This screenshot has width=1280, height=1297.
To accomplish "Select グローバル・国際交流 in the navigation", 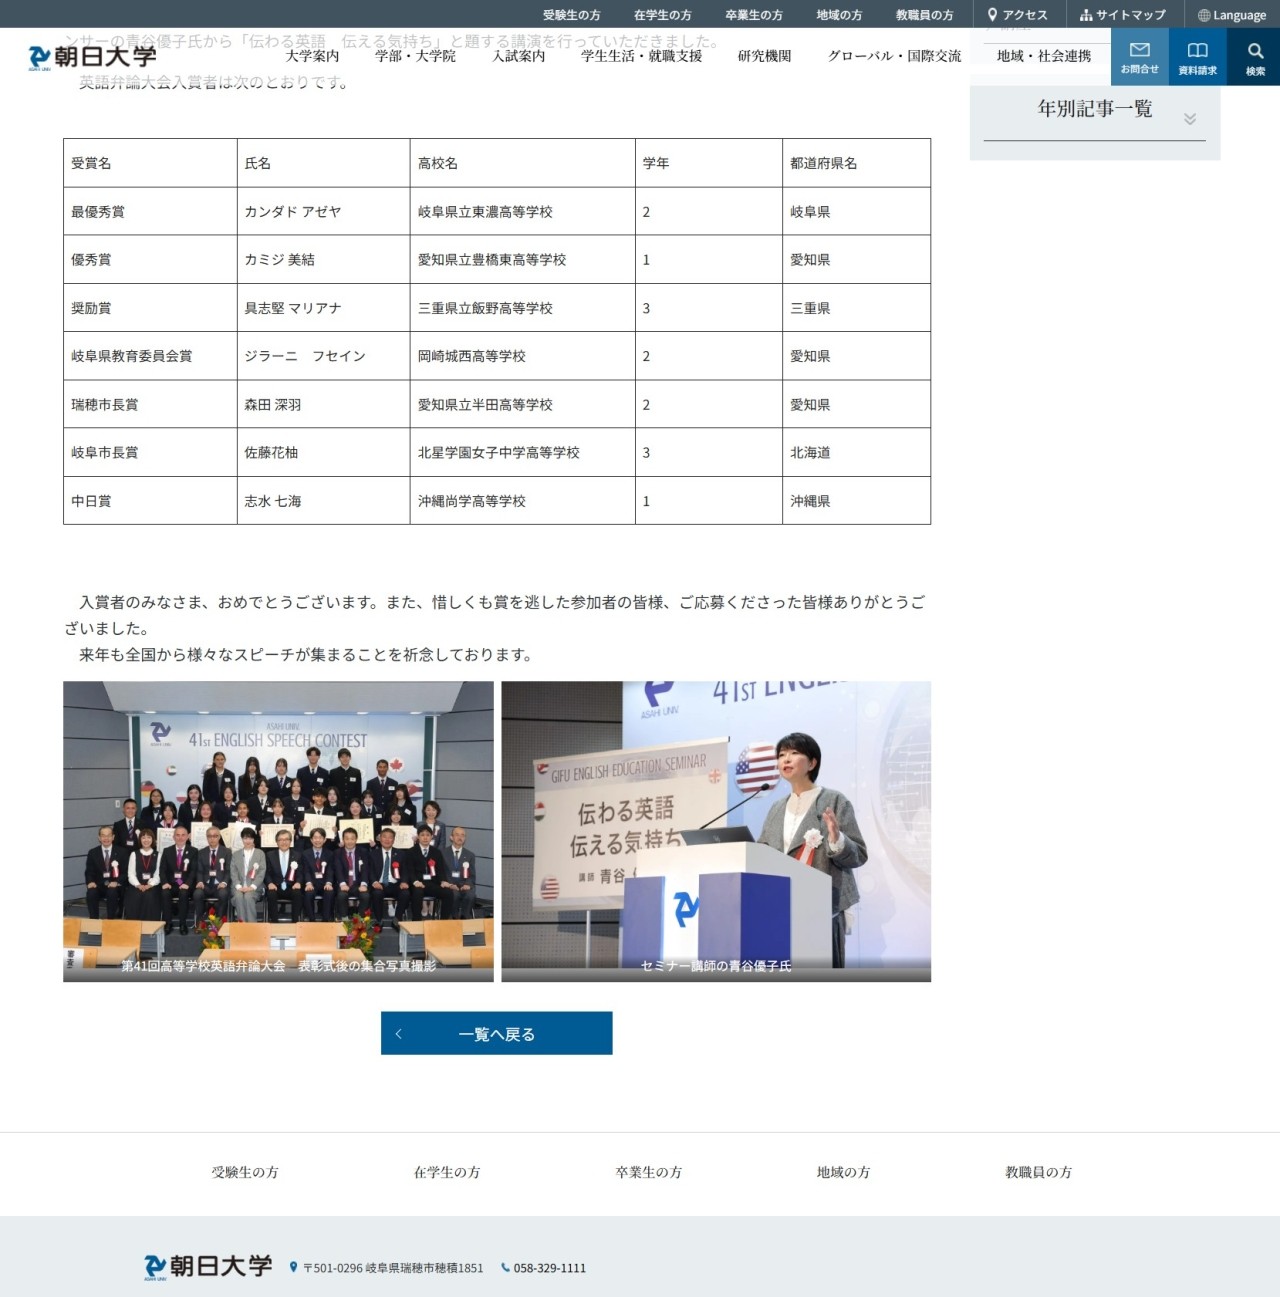I will coord(894,56).
